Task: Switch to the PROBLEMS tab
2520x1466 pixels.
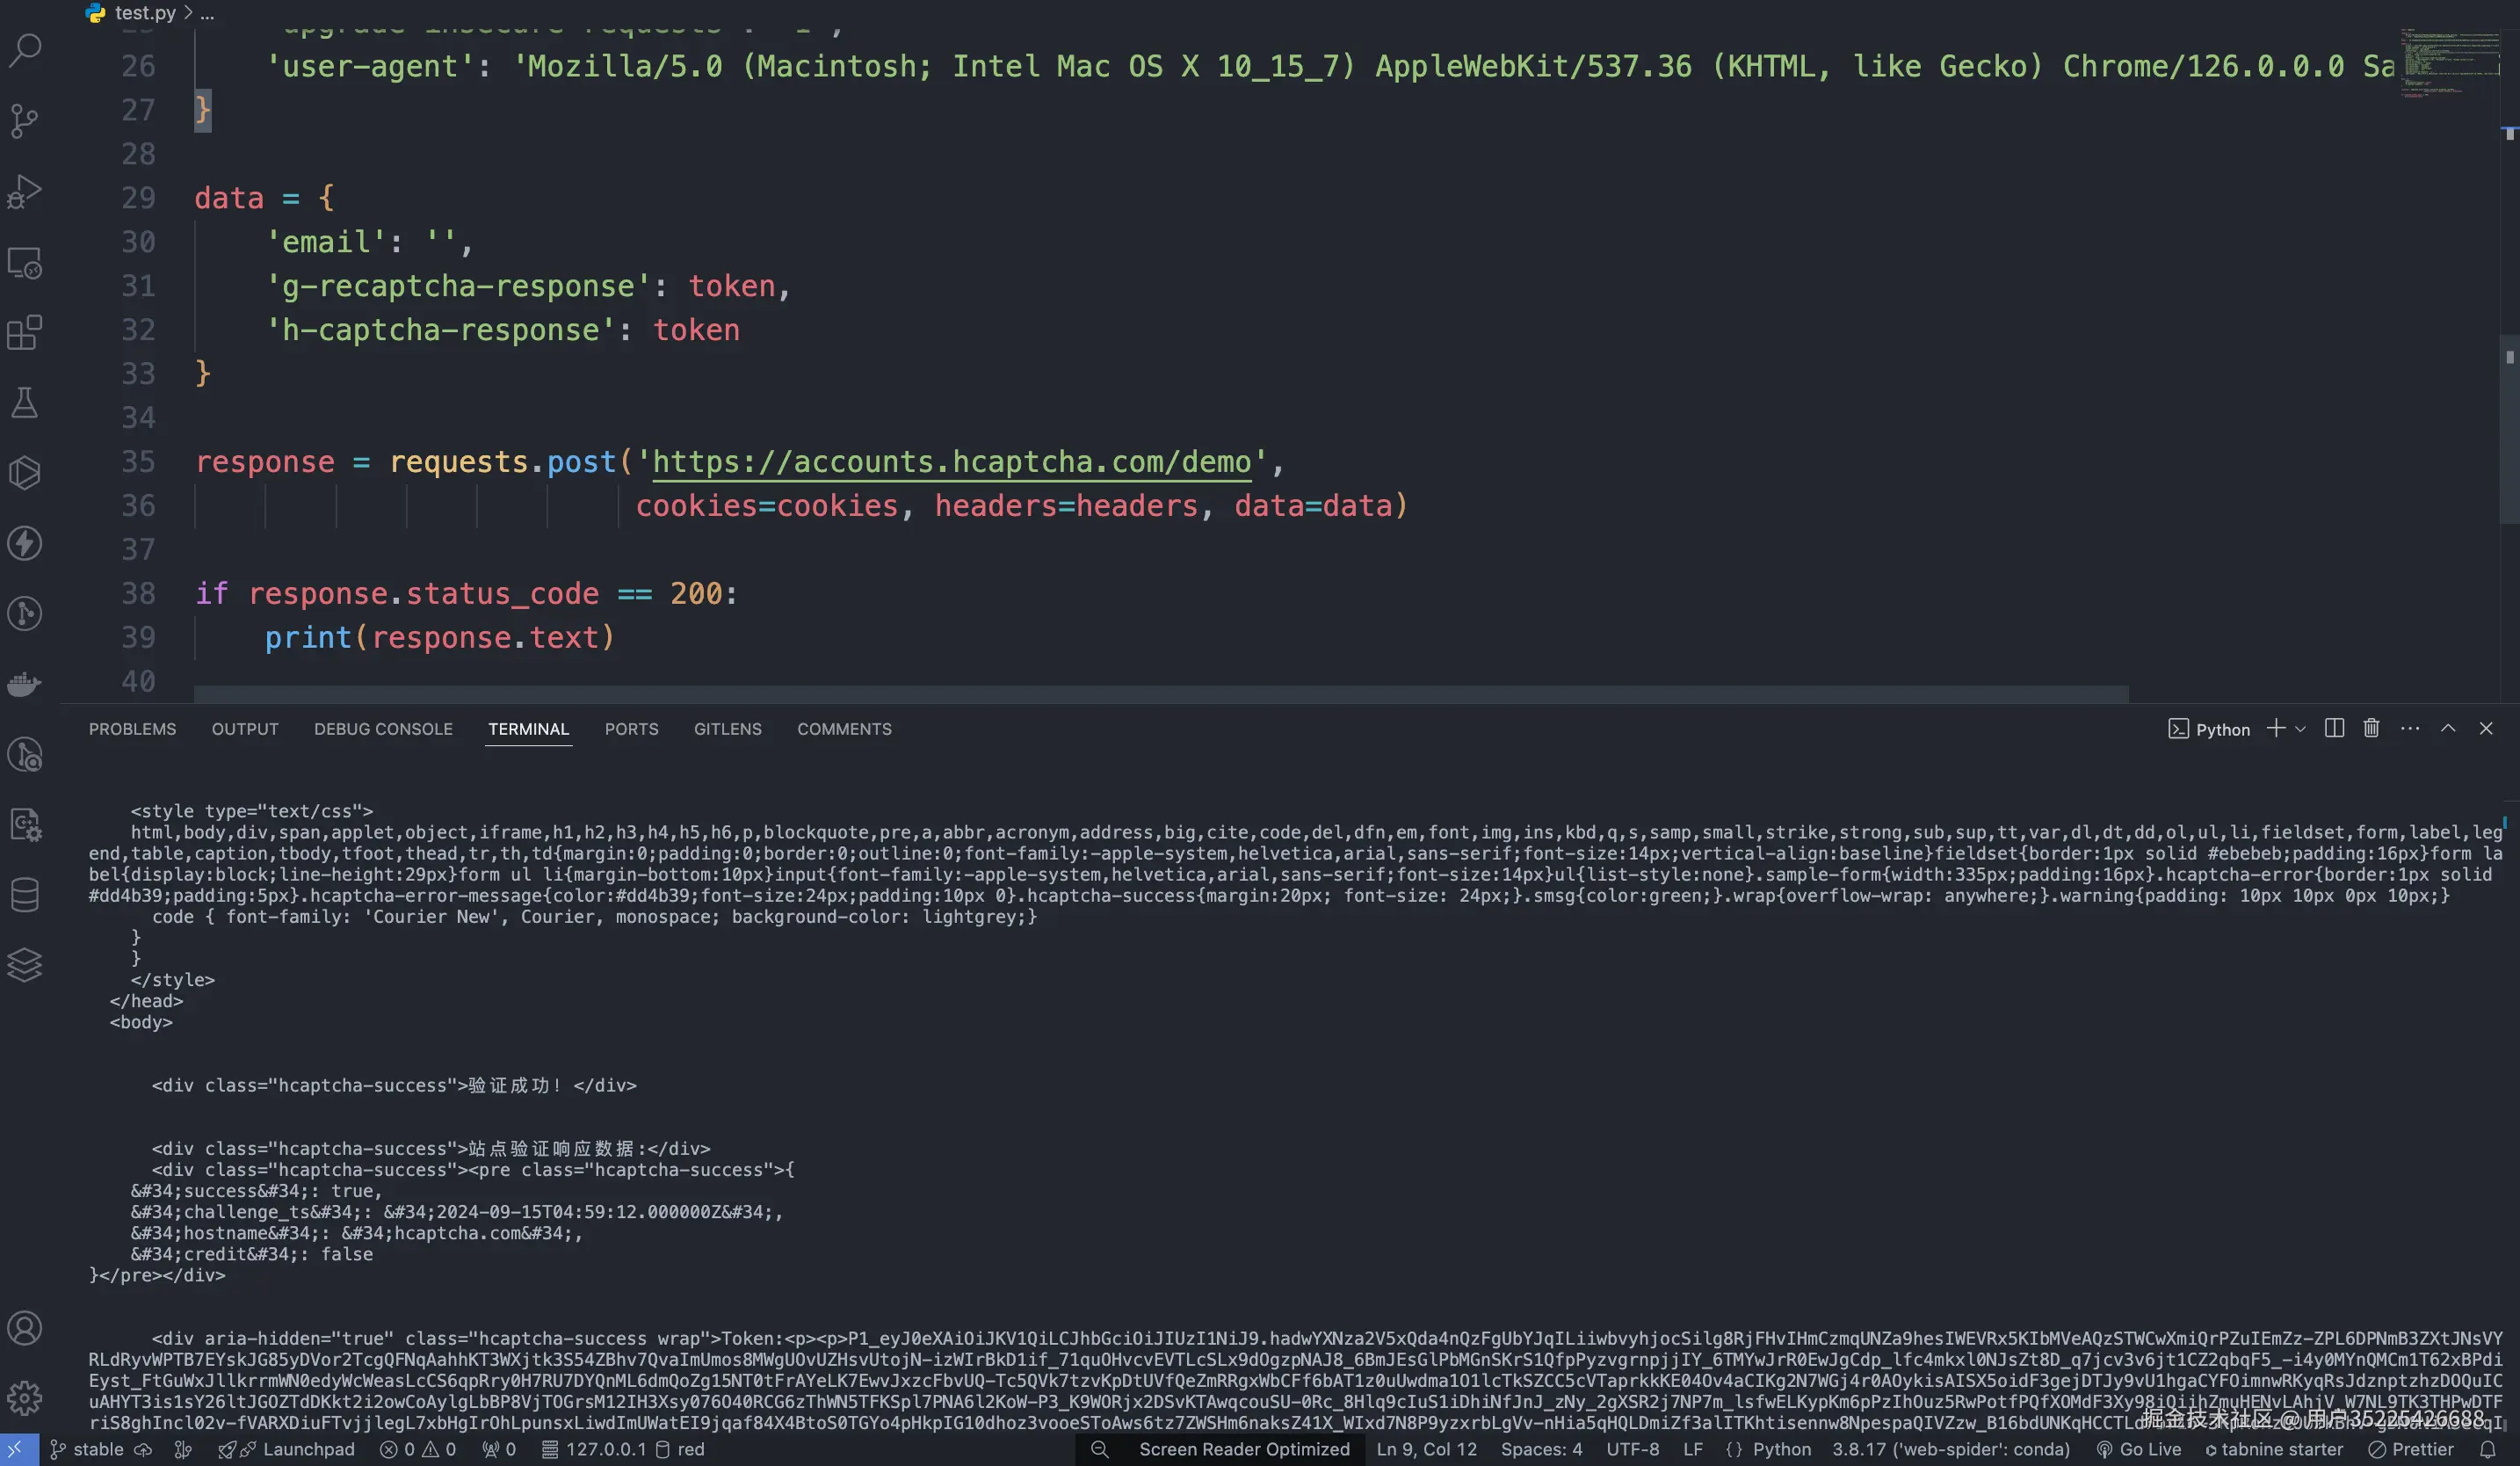Action: tap(132, 729)
